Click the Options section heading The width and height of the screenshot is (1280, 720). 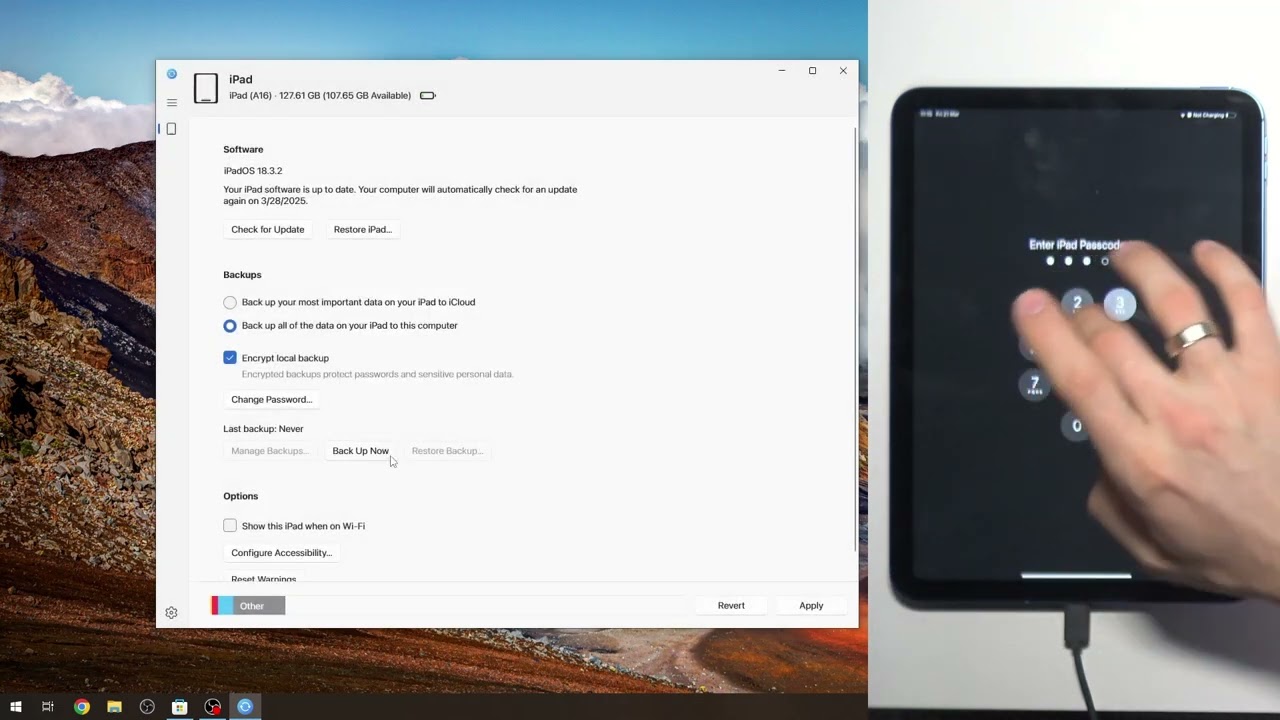tap(241, 496)
